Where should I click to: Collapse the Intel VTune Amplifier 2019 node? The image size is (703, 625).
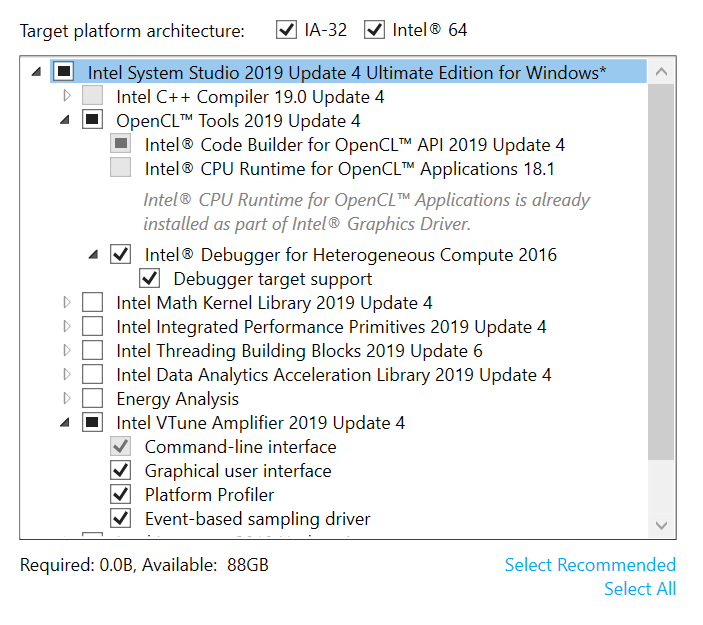tap(65, 422)
